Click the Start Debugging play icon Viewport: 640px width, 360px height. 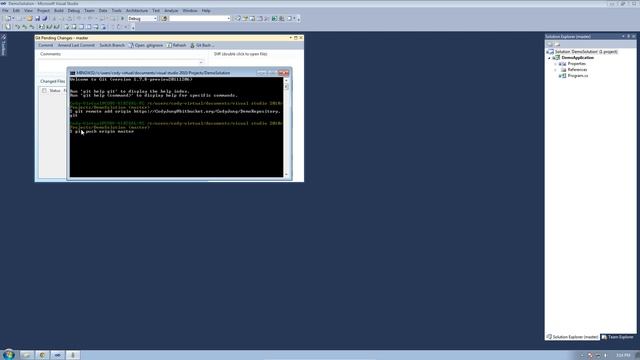click(122, 18)
